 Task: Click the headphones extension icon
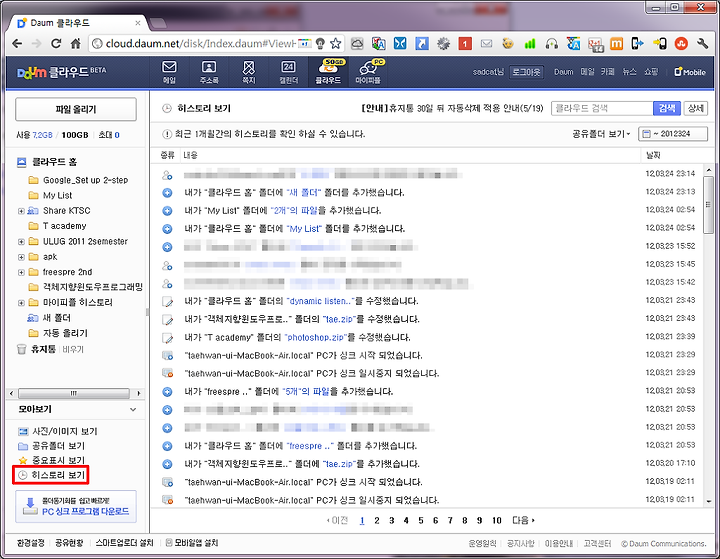(x=551, y=44)
